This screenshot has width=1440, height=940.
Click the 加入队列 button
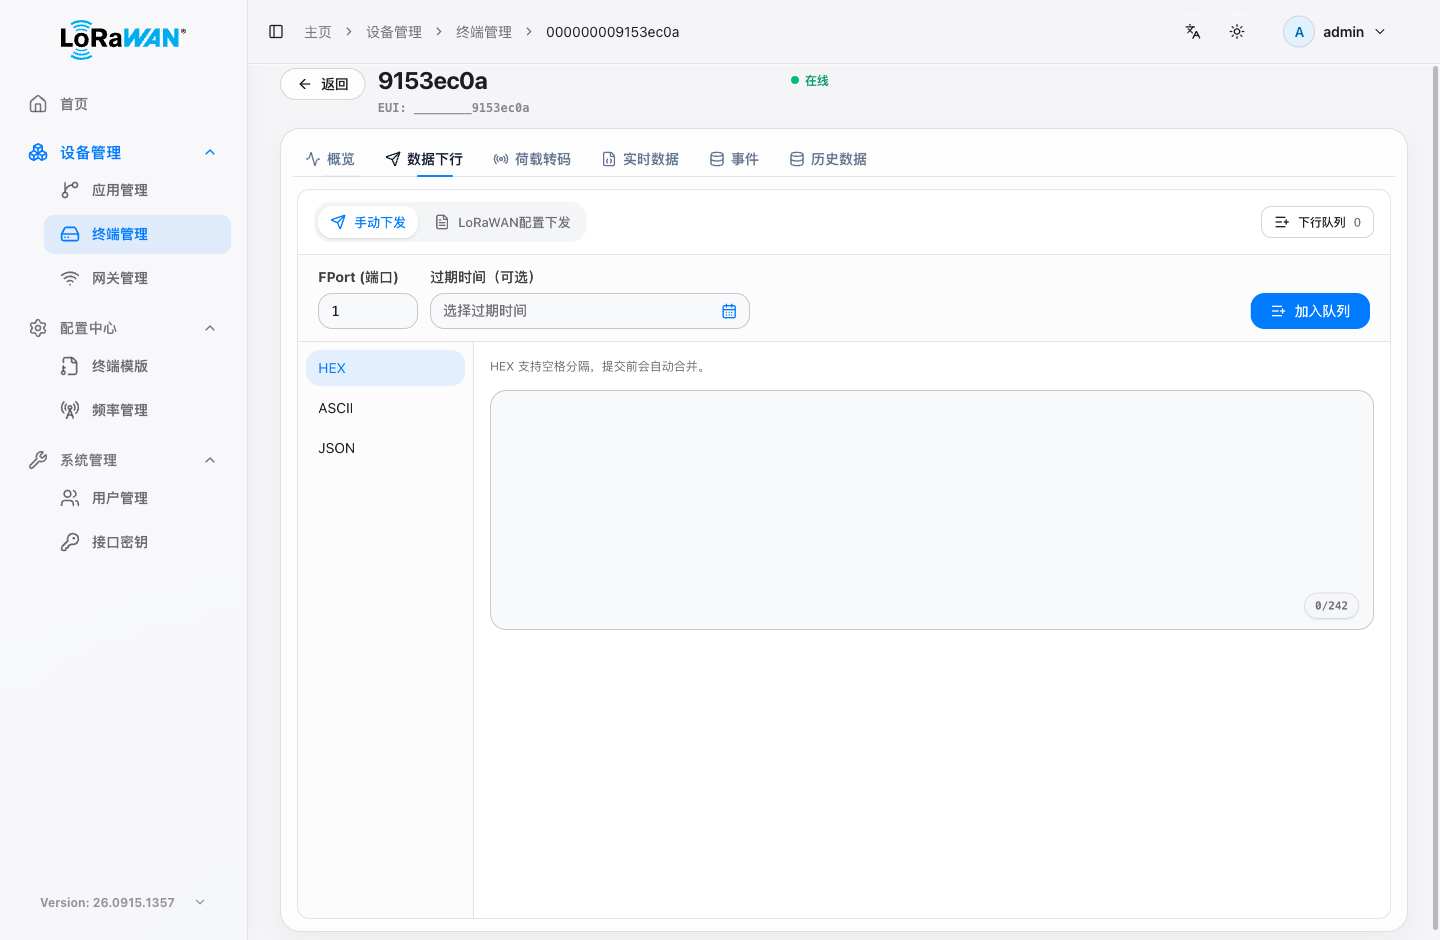pyautogui.click(x=1310, y=311)
